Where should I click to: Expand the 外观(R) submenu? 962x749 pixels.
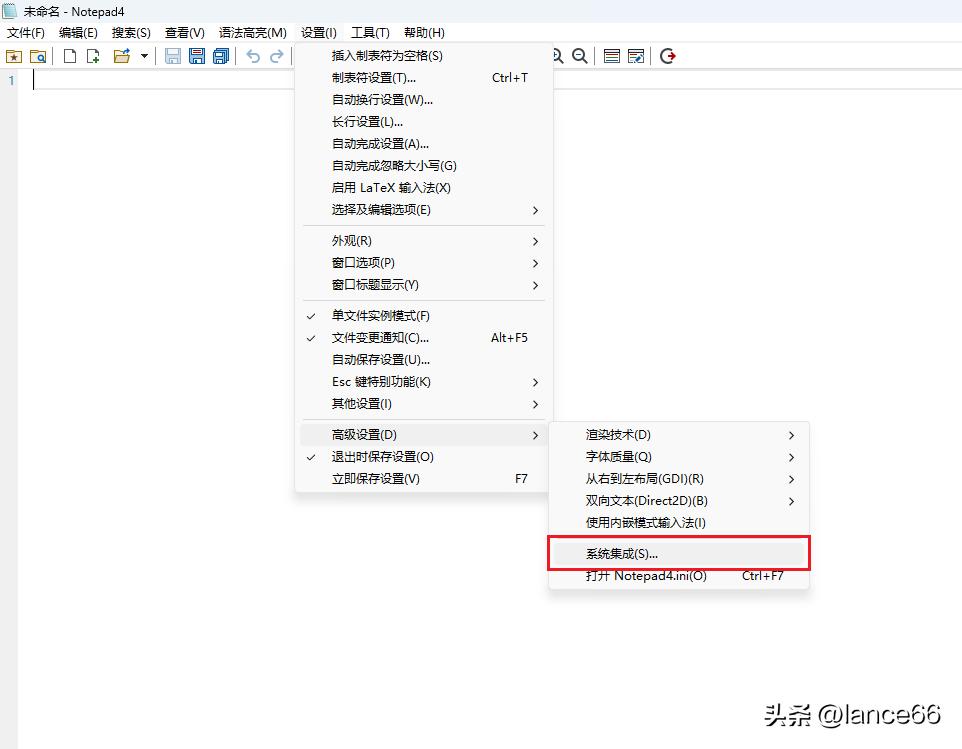[424, 241]
